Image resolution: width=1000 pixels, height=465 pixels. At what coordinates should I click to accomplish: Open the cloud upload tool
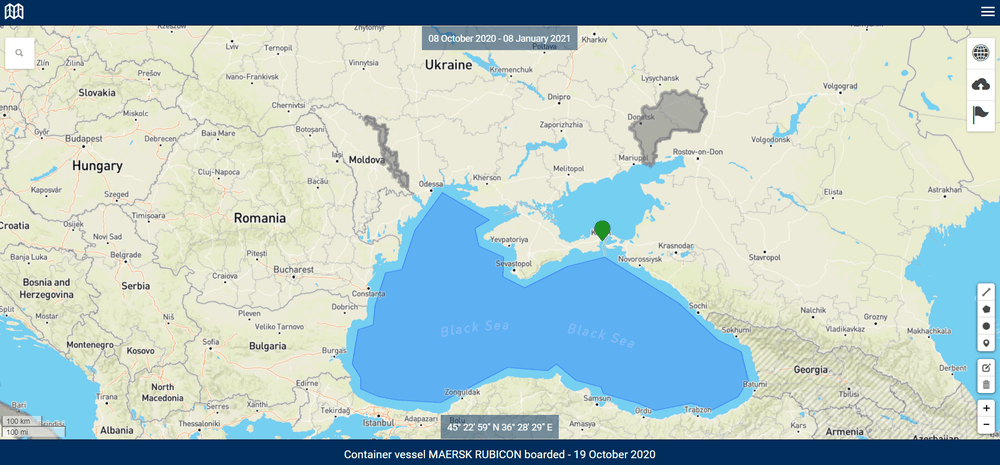(x=981, y=84)
